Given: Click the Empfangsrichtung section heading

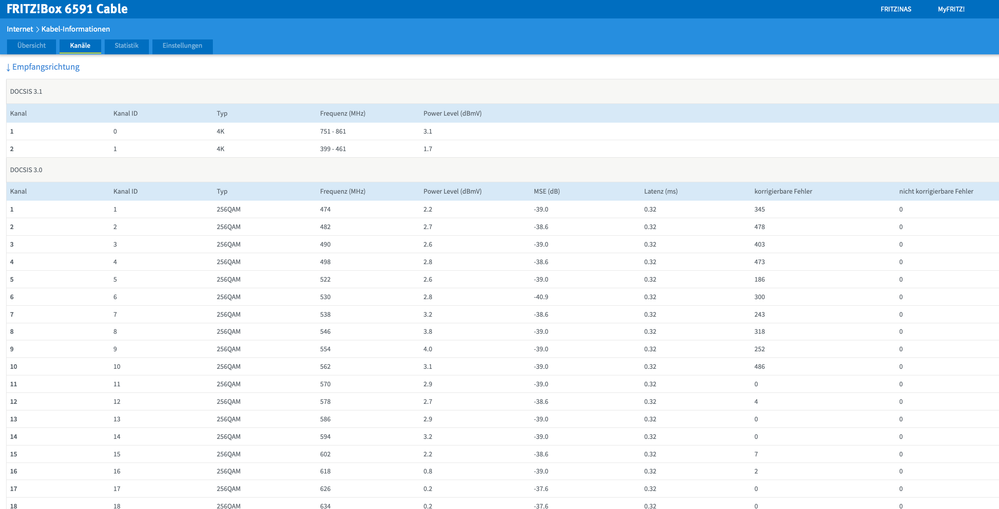Looking at the screenshot, I should click(46, 67).
